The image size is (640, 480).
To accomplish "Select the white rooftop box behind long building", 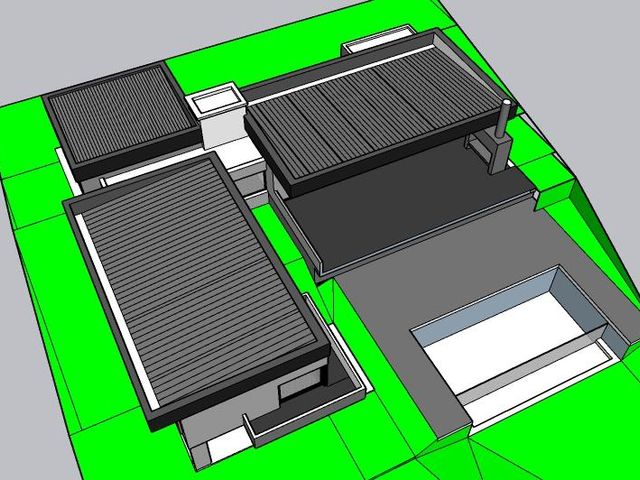I will 378,40.
